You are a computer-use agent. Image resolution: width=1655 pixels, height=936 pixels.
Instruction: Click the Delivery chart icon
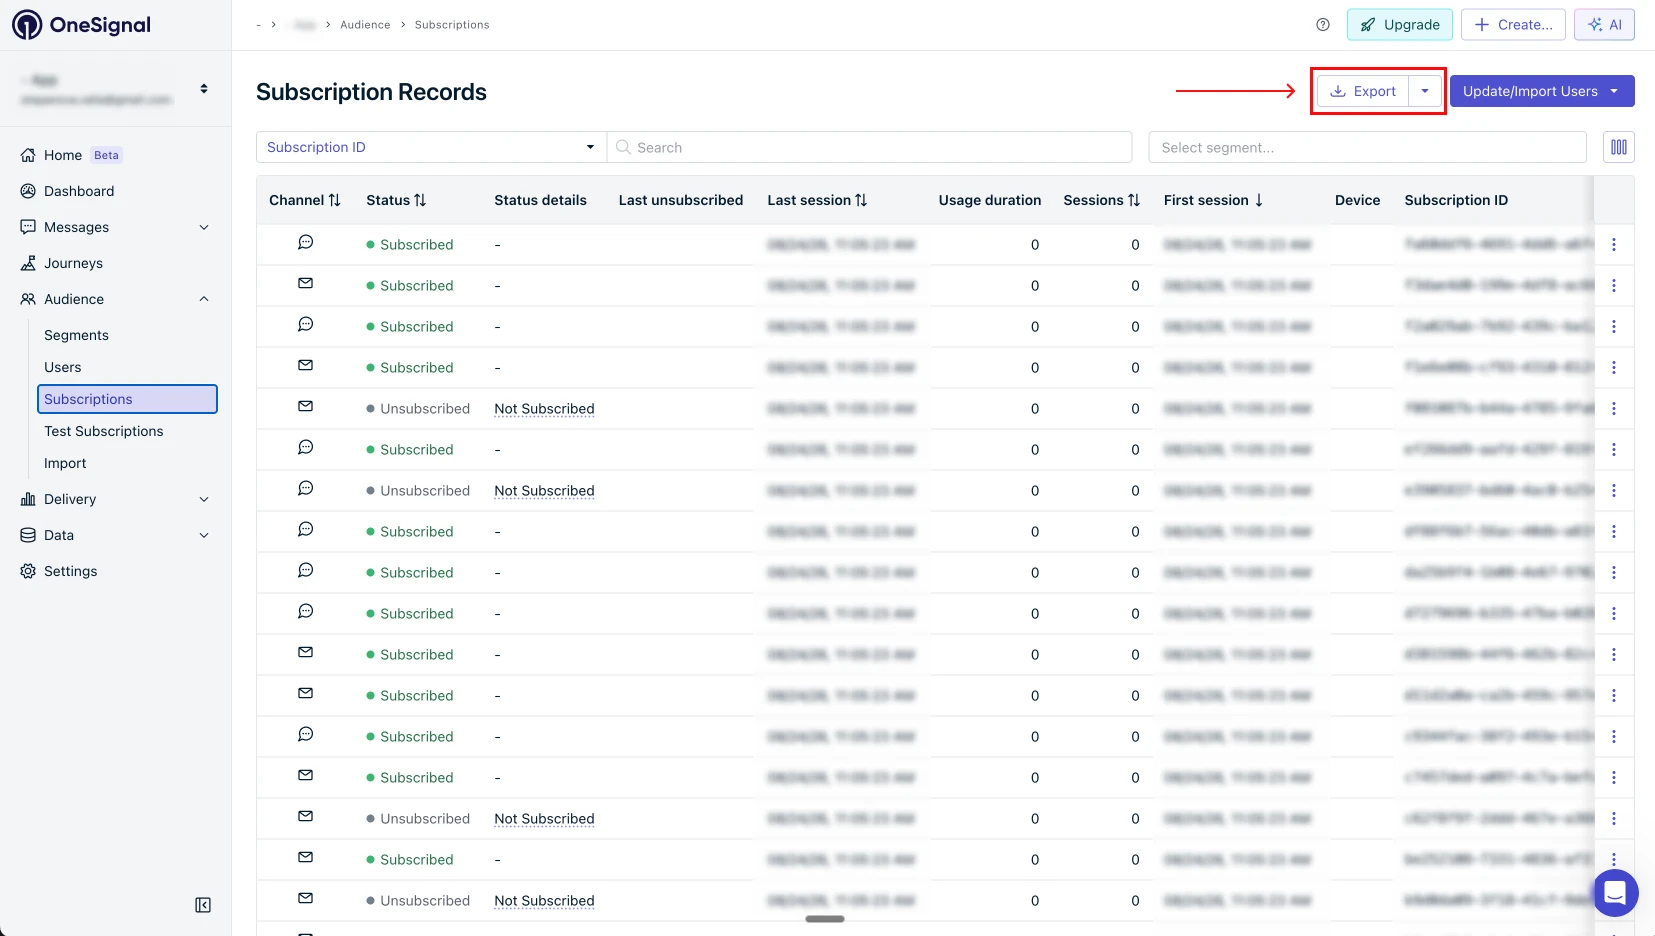point(28,499)
